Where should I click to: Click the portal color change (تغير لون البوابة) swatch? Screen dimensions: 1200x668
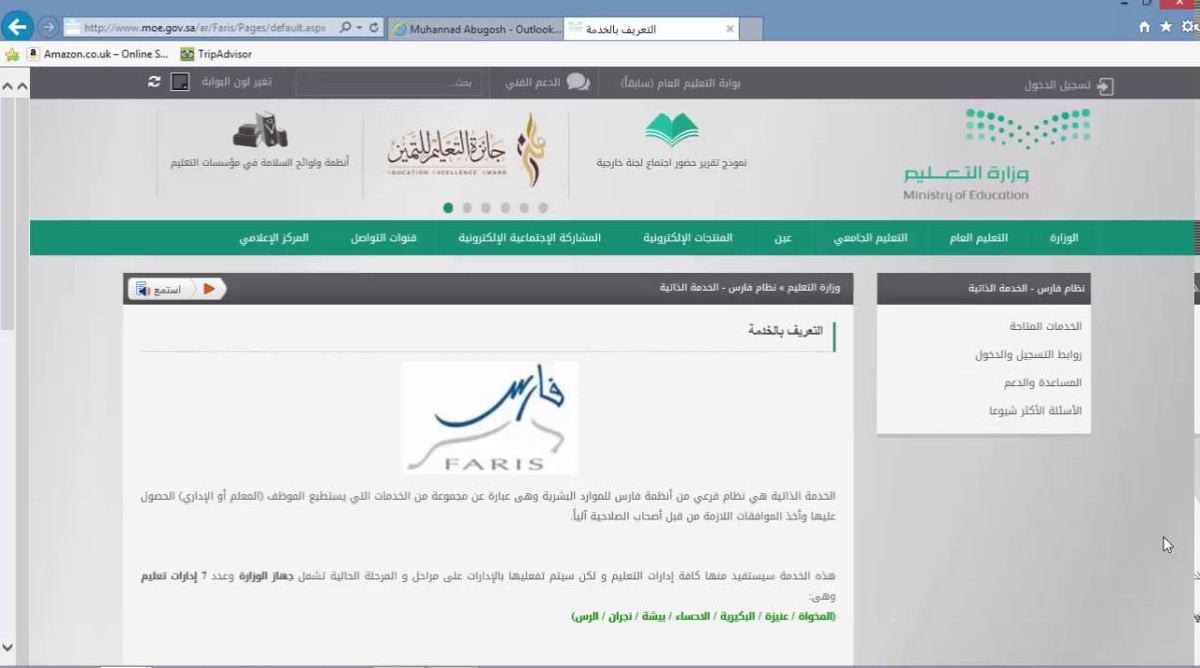pyautogui.click(x=182, y=82)
